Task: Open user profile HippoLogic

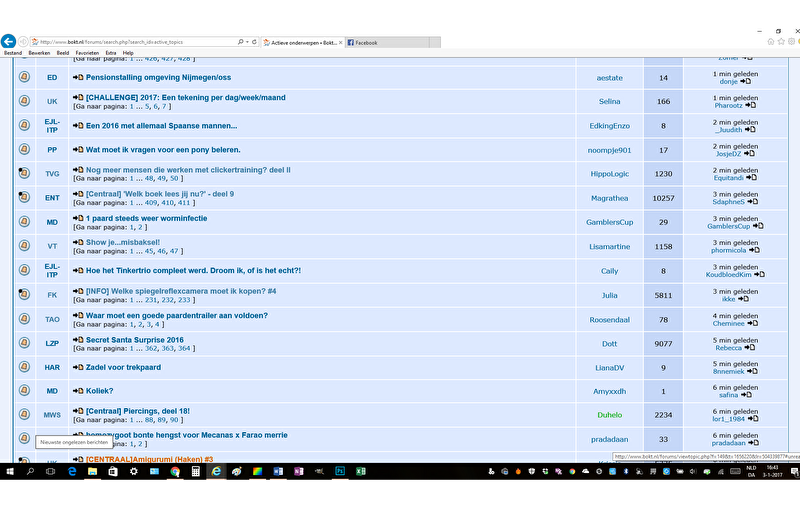Action: coord(609,174)
